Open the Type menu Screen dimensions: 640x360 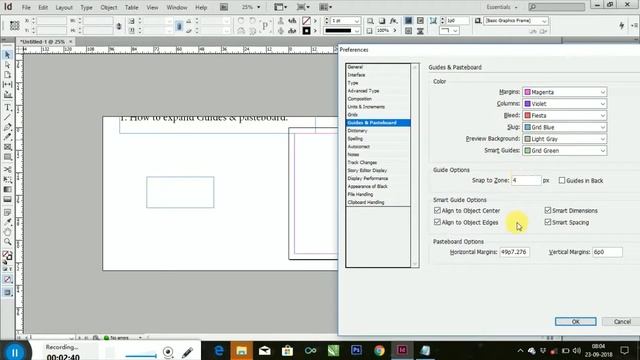coord(86,7)
